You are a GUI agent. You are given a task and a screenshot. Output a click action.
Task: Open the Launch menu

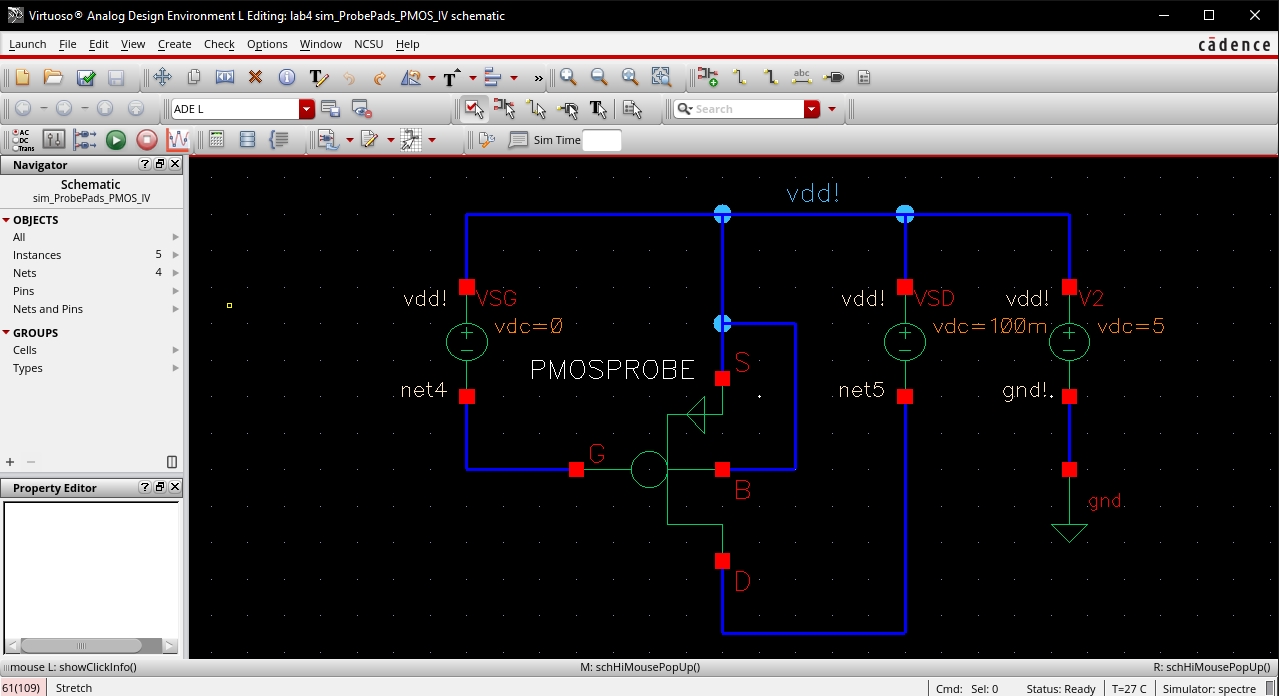coord(27,44)
